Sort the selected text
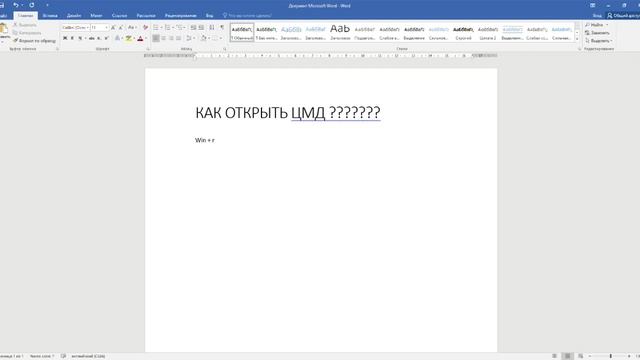This screenshot has width=640, height=360. point(212,27)
